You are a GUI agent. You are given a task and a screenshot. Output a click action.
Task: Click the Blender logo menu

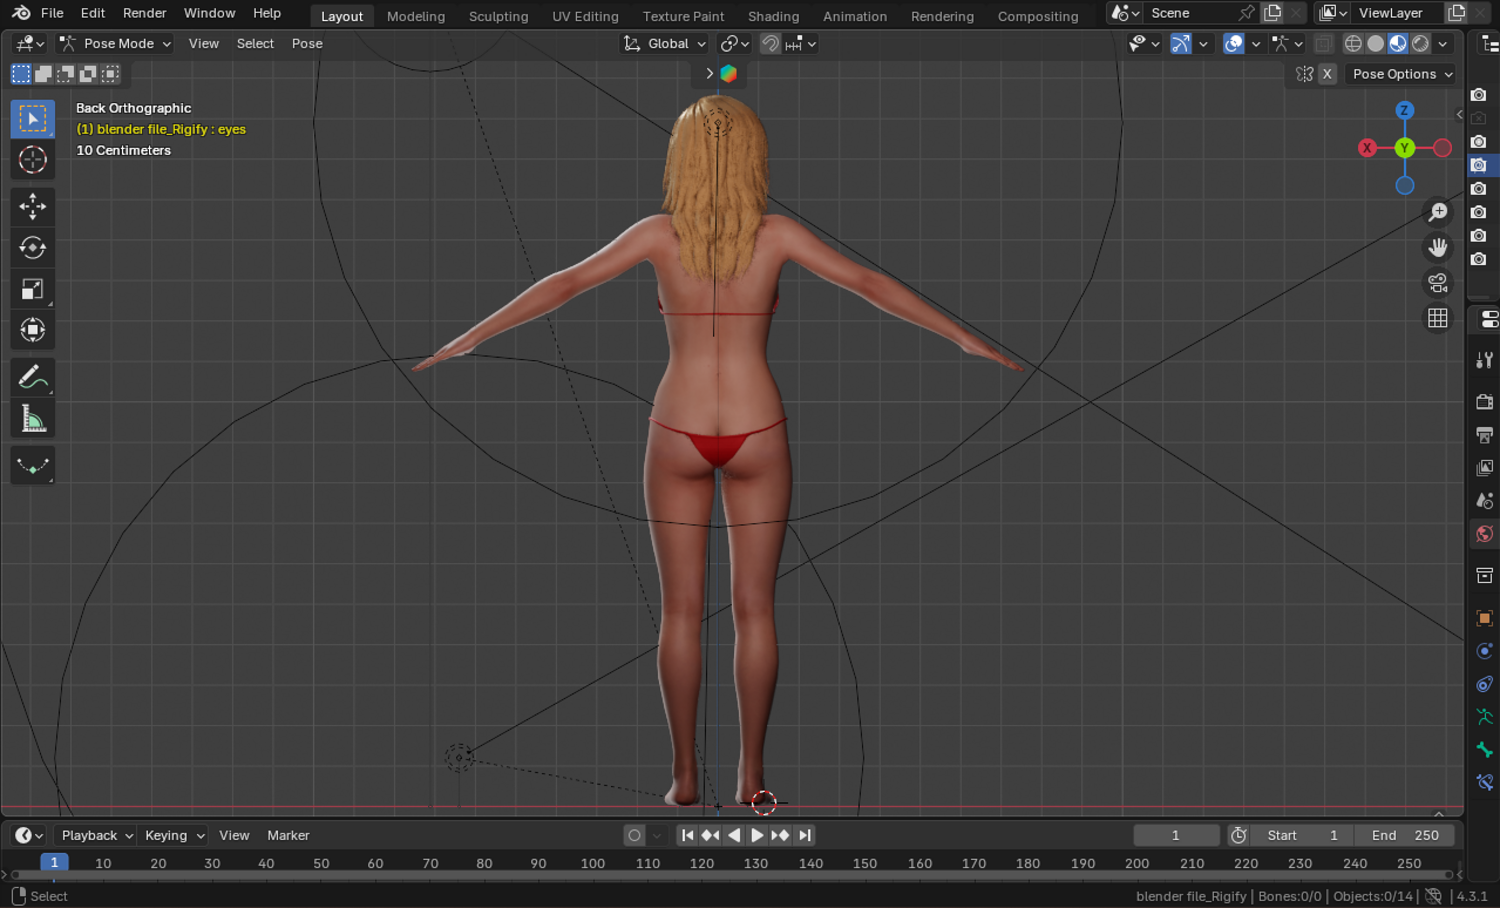point(21,13)
